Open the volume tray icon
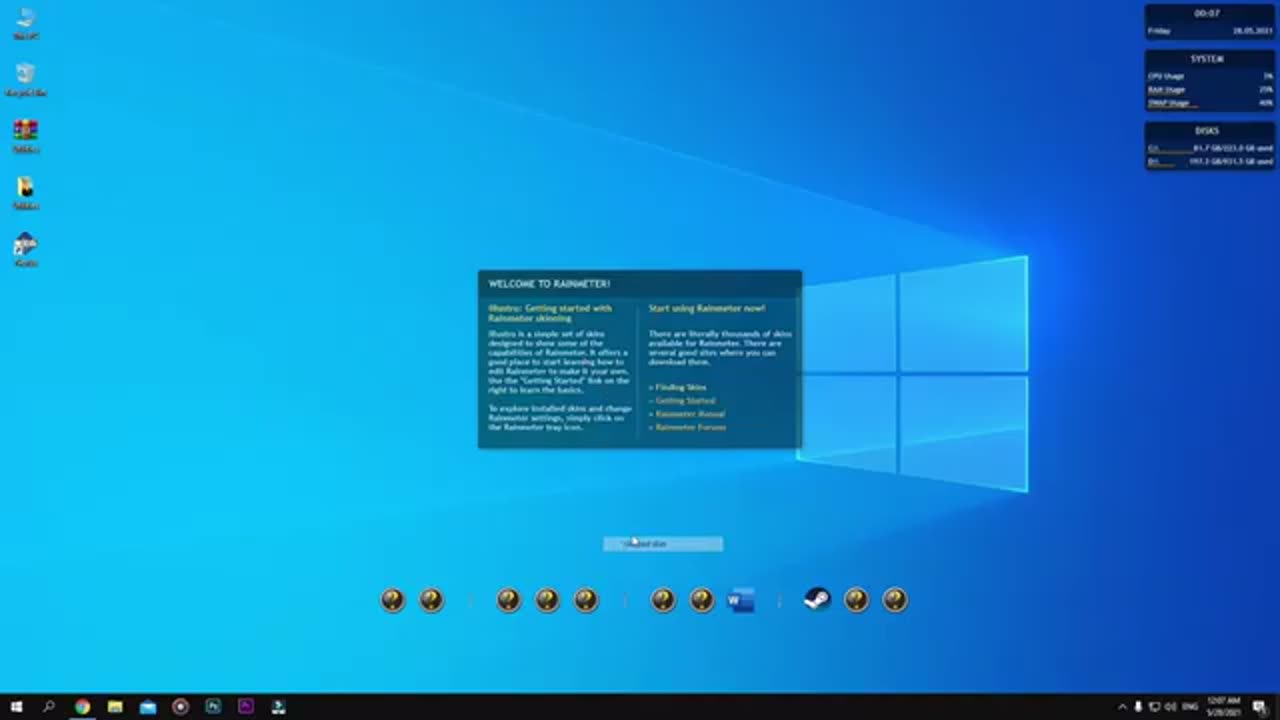This screenshot has width=1280, height=720. (x=1170, y=707)
